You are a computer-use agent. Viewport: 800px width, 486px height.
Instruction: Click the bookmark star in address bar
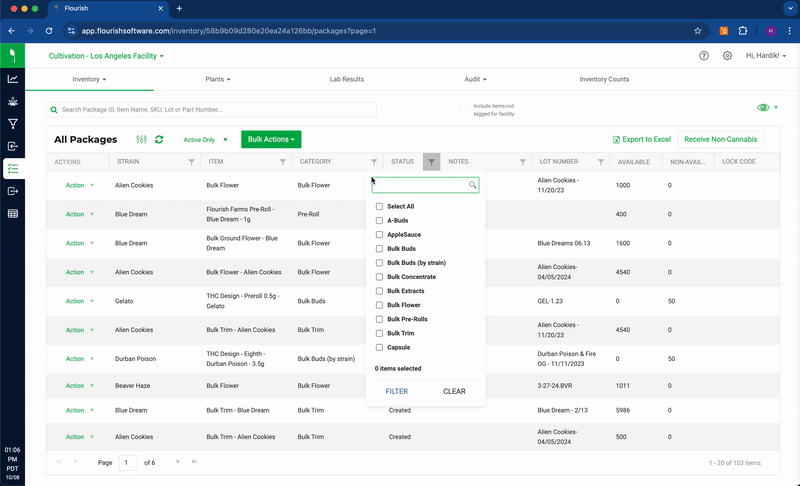[697, 31]
